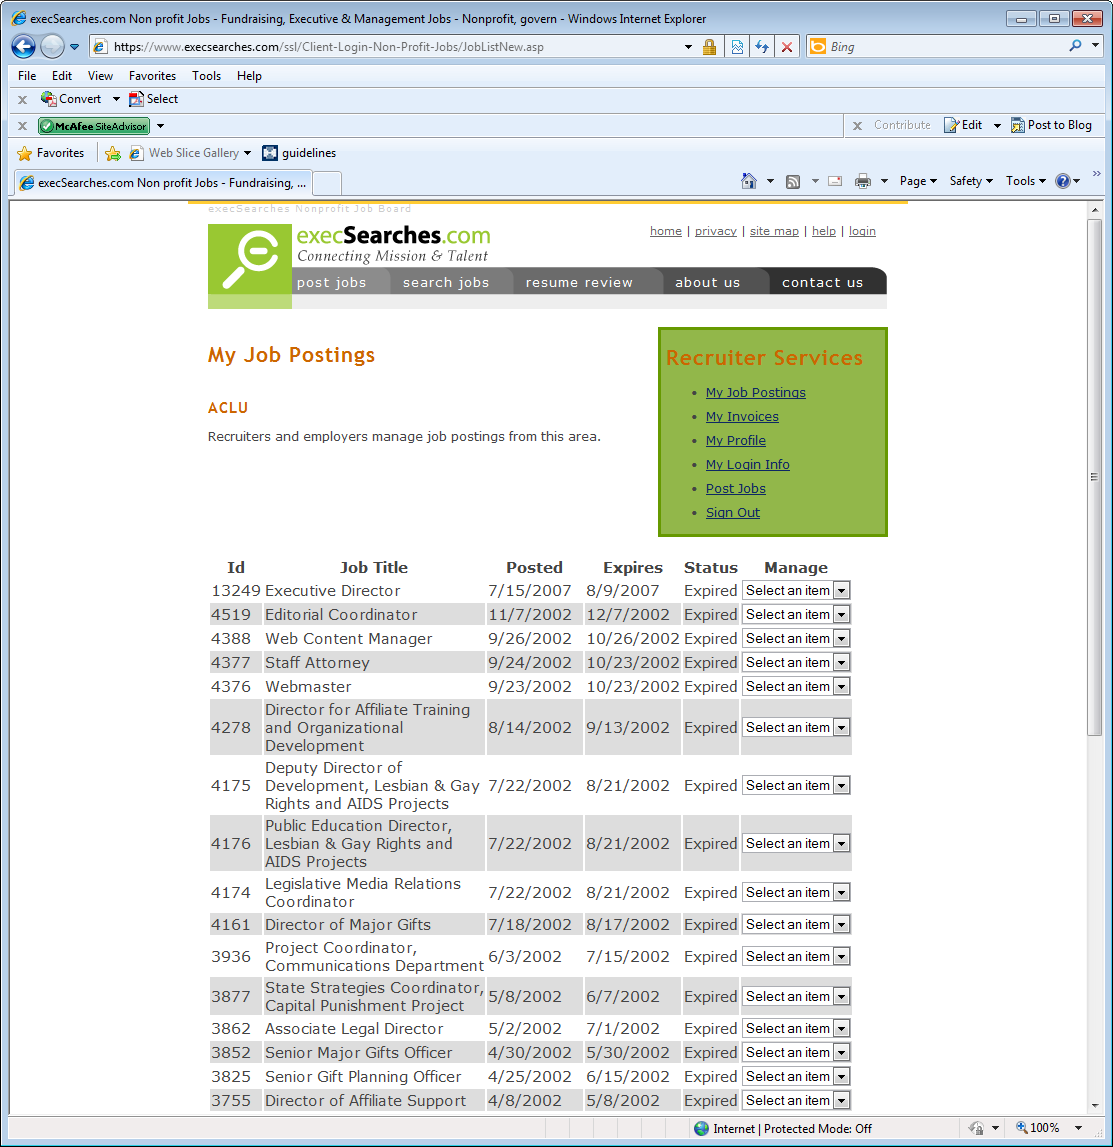The image size is (1113, 1147).
Task: Open the Tools menu in menu bar
Action: [206, 75]
